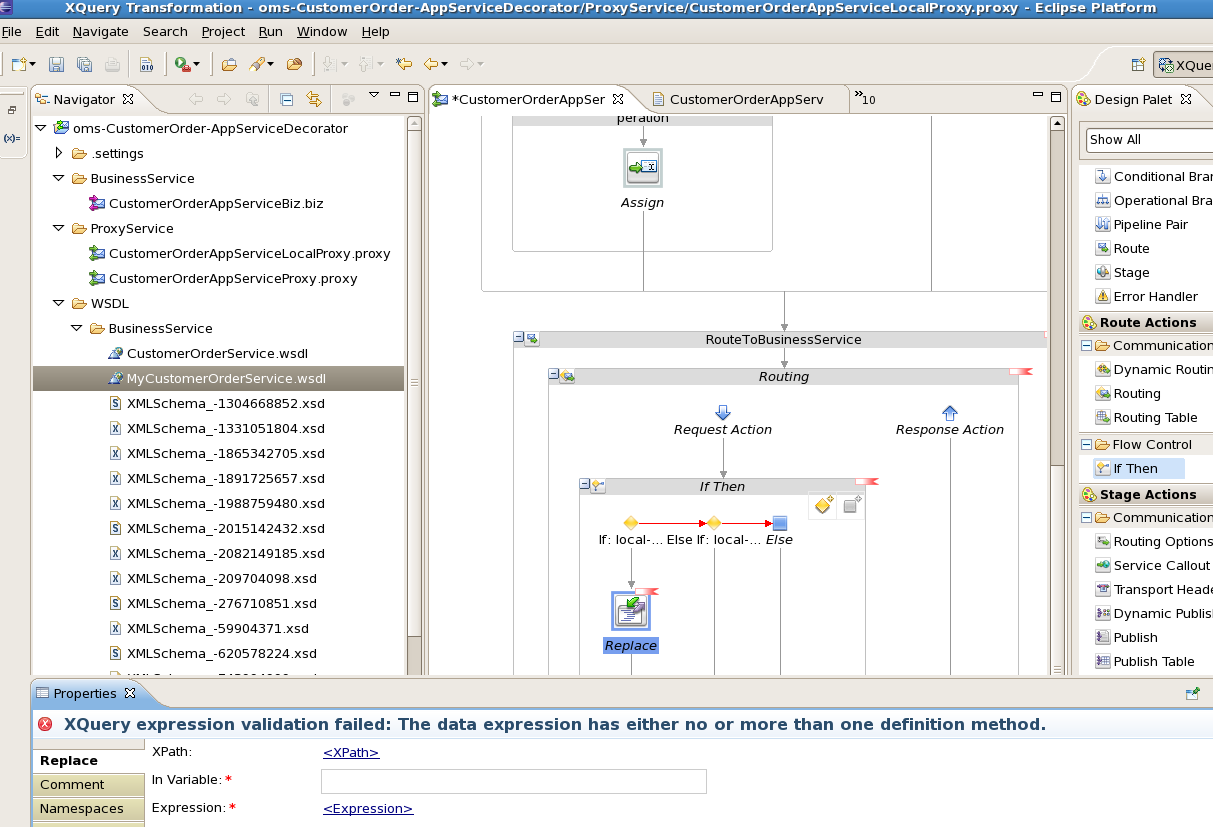Click the Request Action arrow icon
The width and height of the screenshot is (1213, 827).
tap(723, 412)
